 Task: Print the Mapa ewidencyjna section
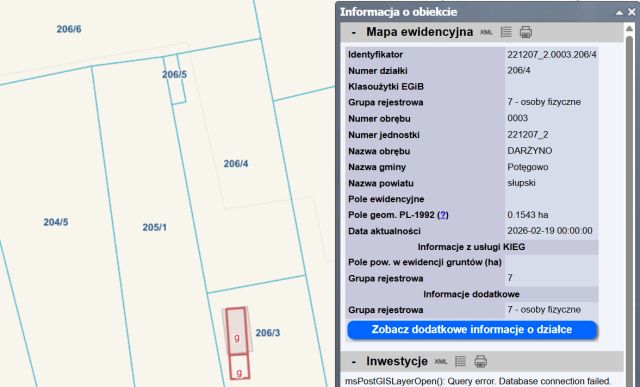526,32
